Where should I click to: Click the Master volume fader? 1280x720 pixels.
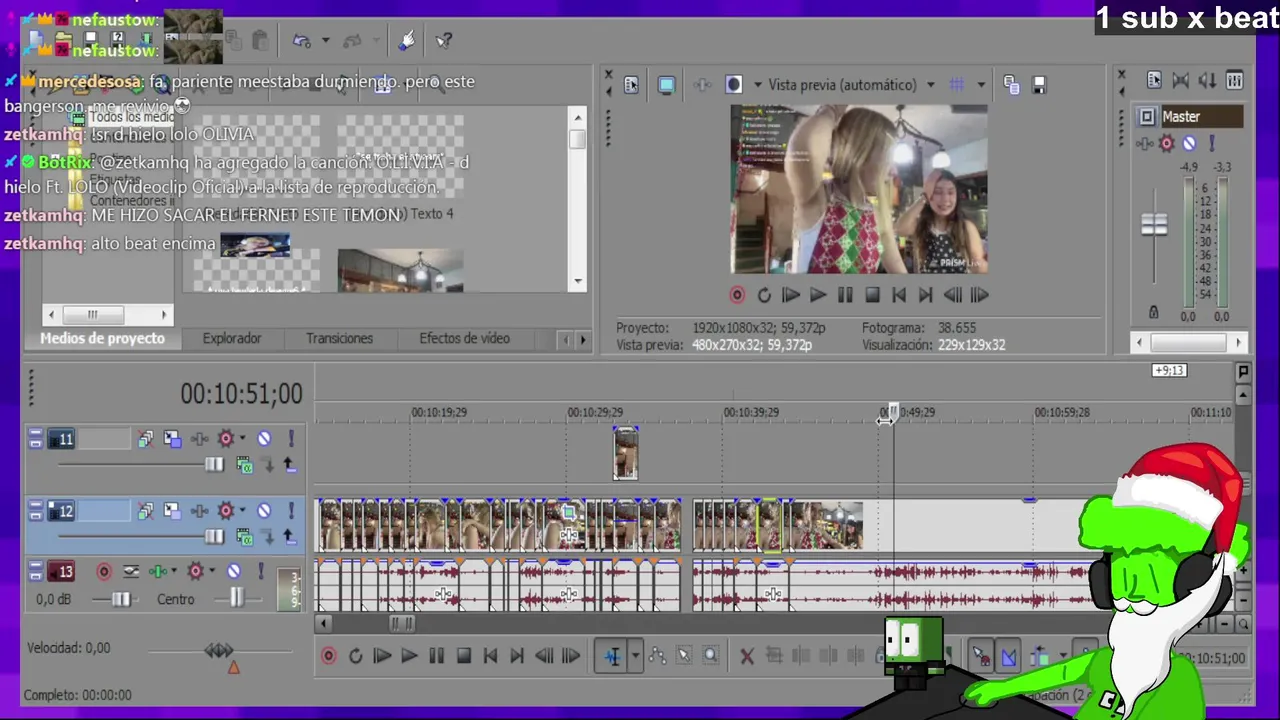pyautogui.click(x=1154, y=225)
